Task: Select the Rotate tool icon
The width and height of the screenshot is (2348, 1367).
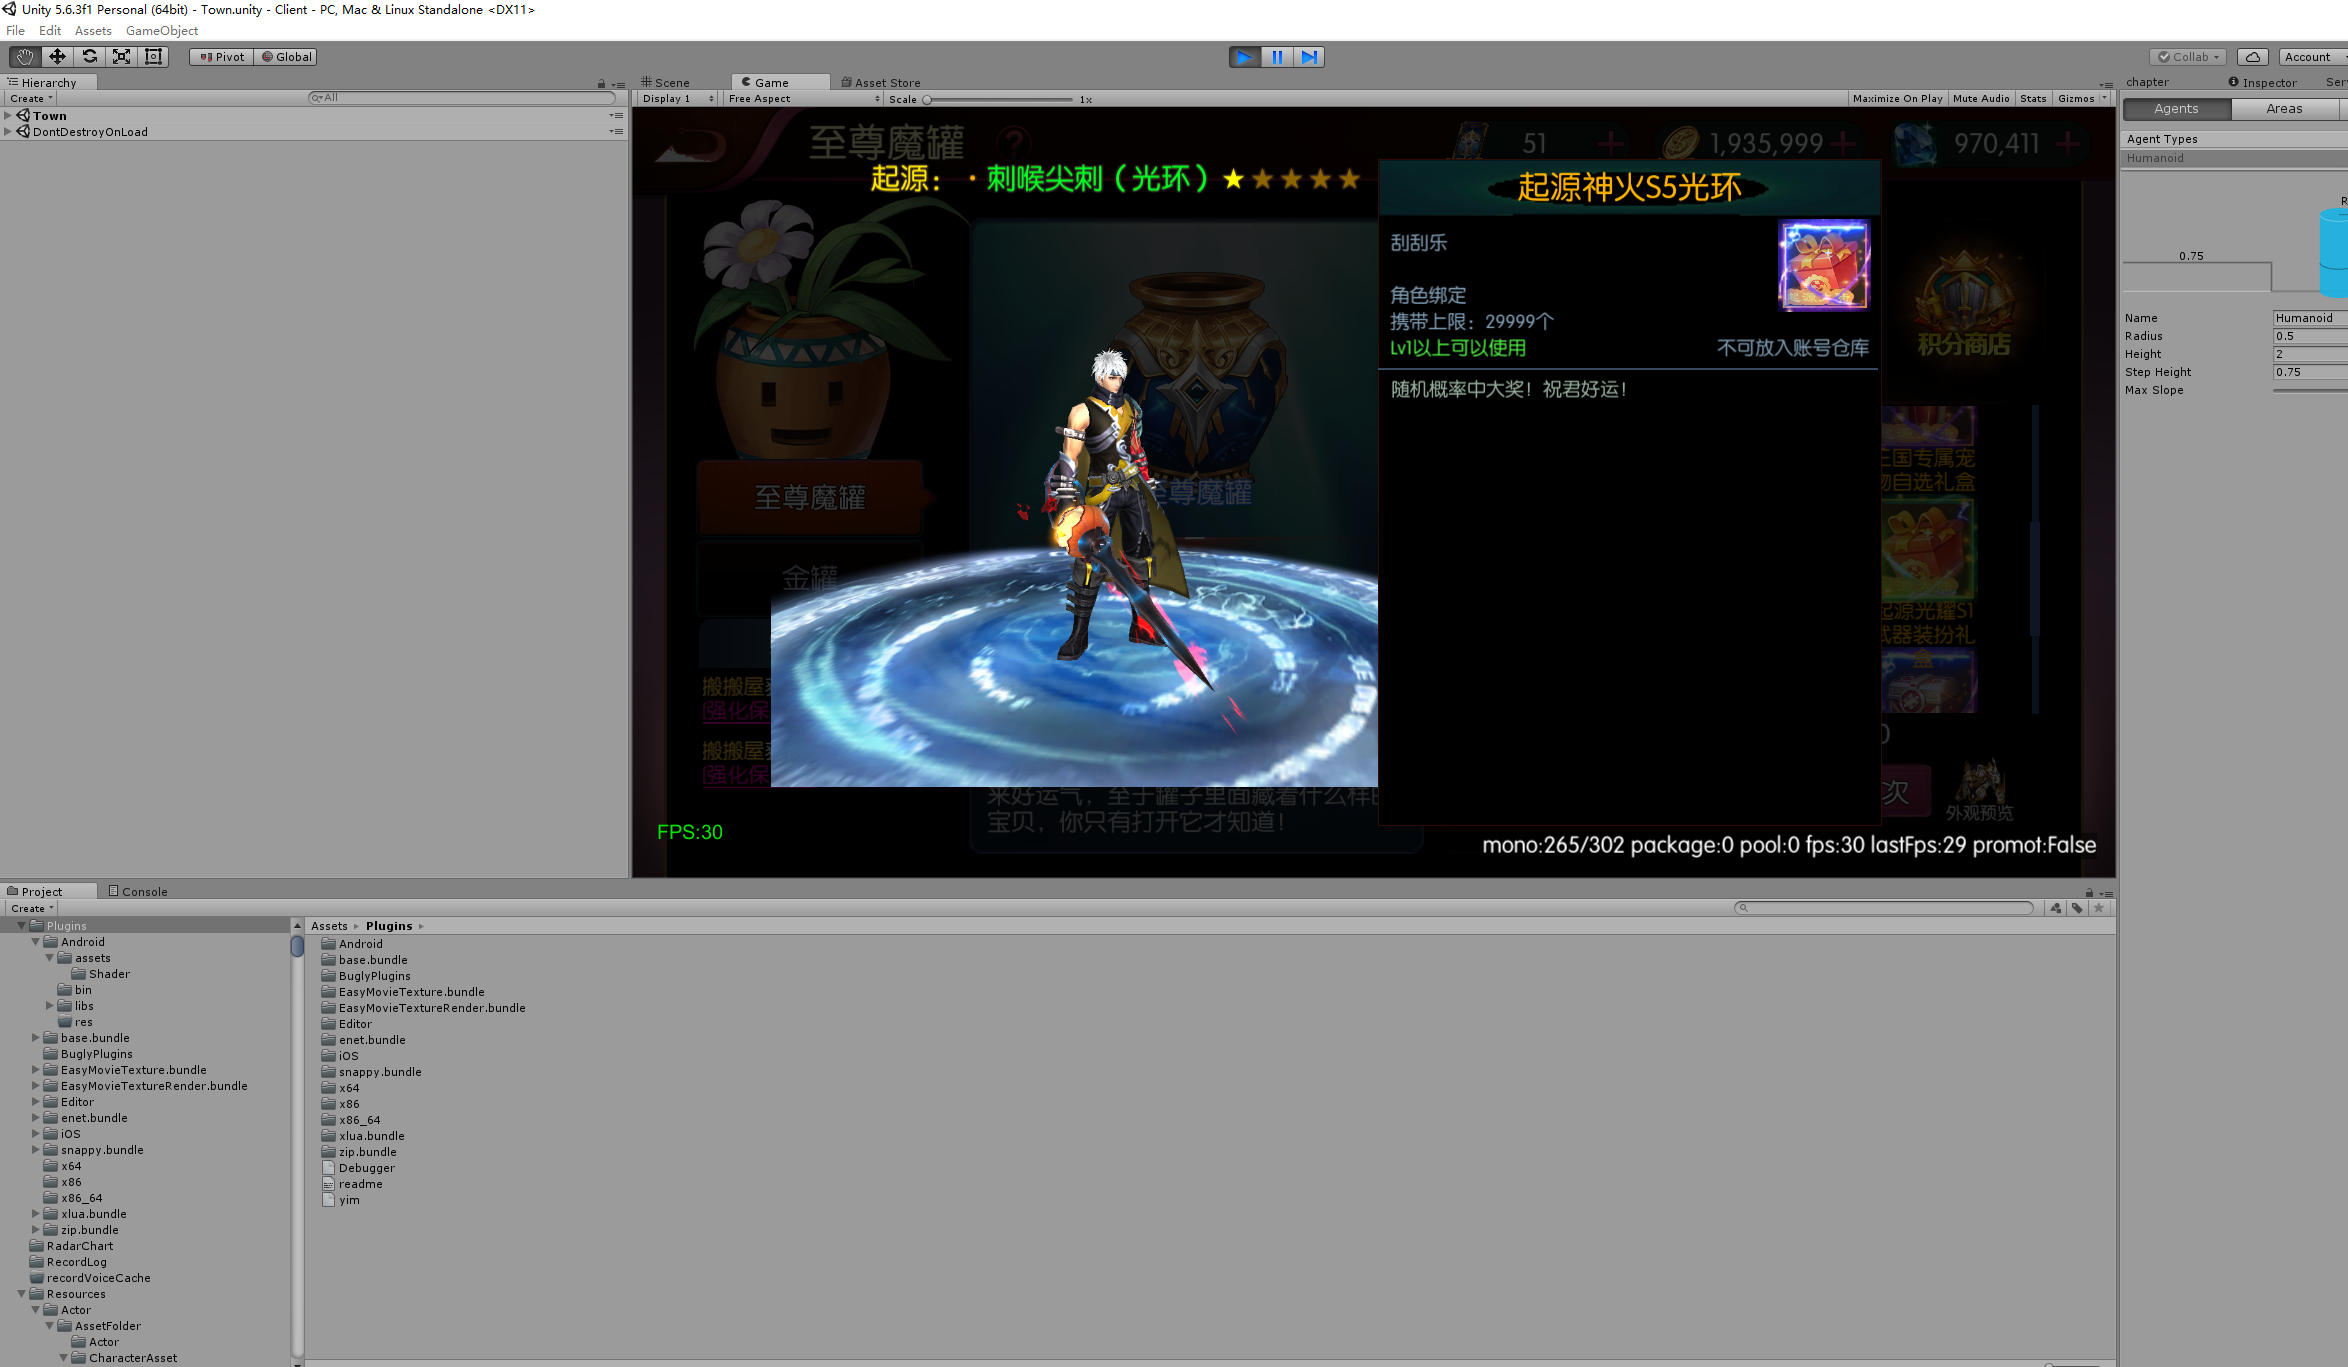Action: tap(89, 57)
